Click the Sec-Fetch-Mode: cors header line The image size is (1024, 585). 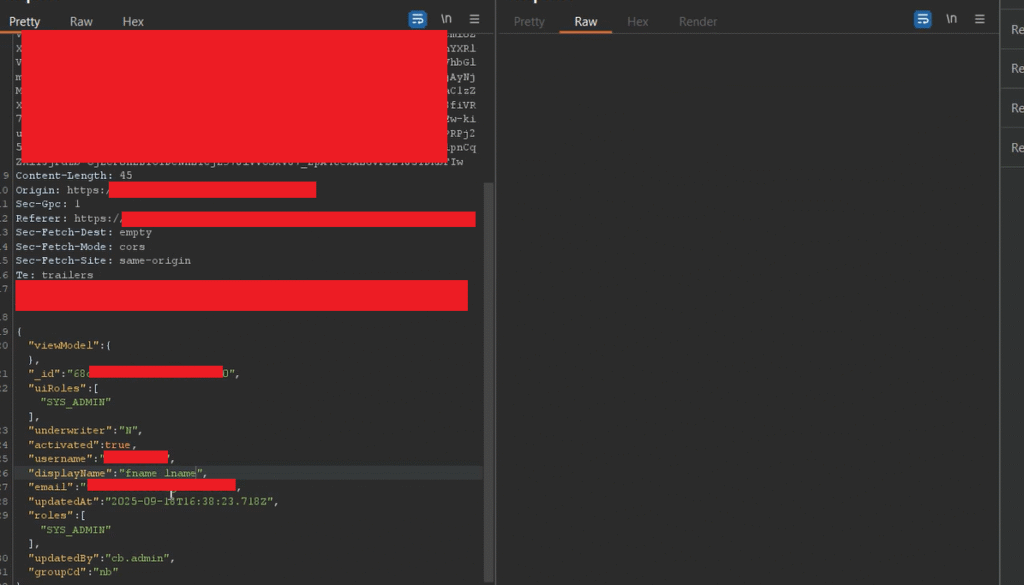coord(80,246)
